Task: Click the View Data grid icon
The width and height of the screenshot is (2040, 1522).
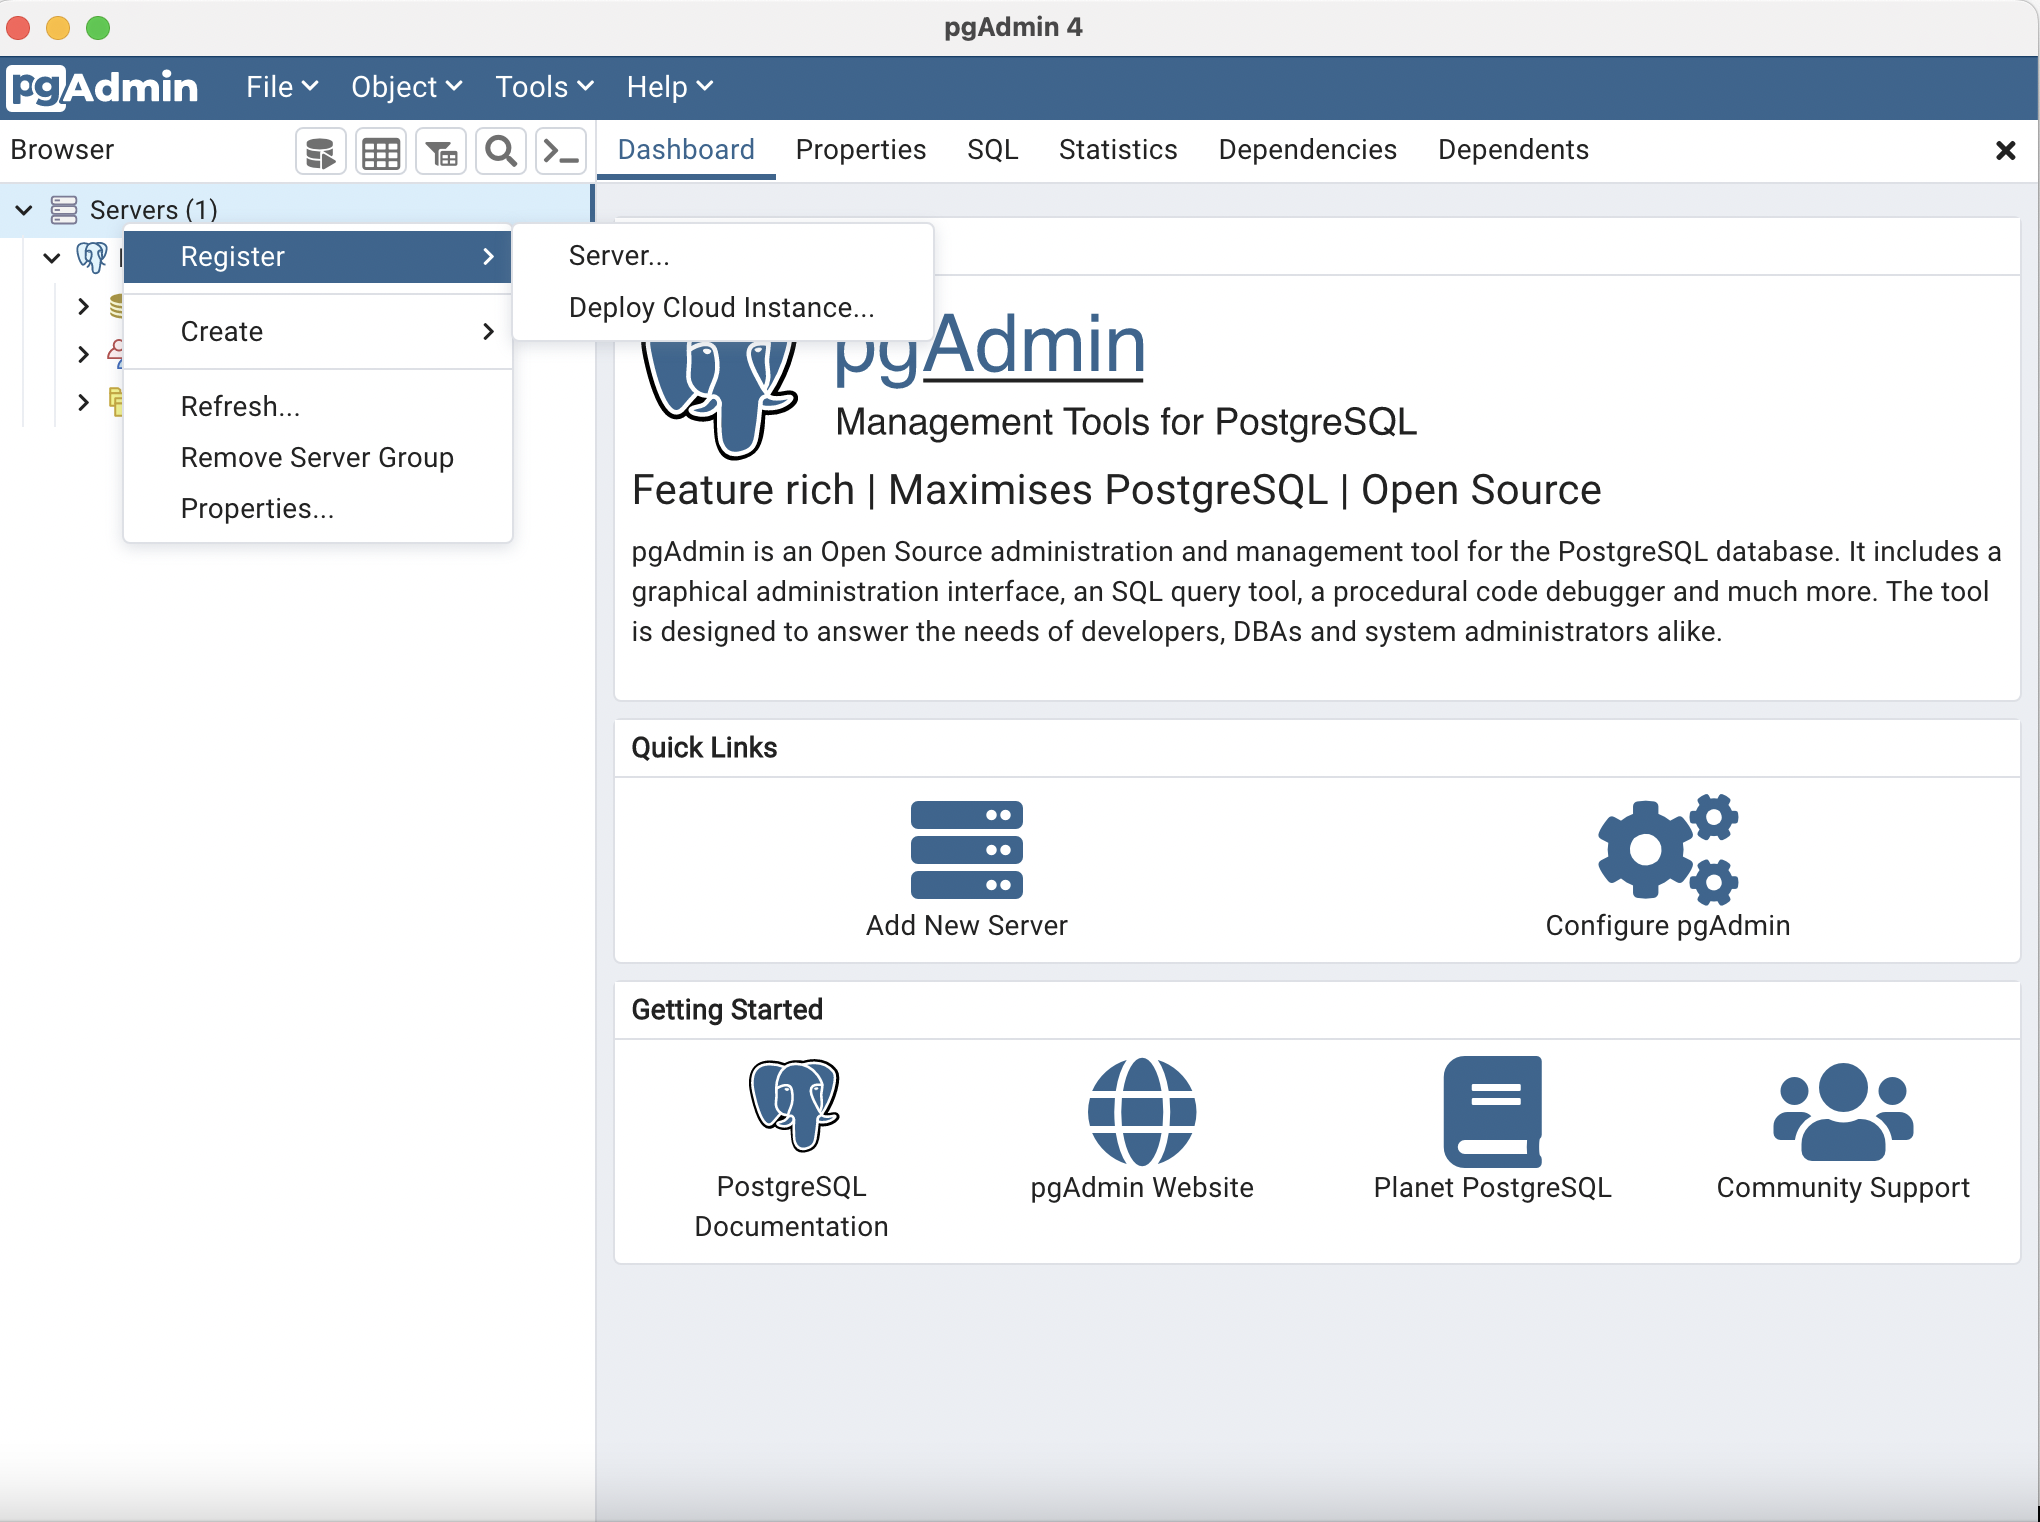Action: coord(381,152)
